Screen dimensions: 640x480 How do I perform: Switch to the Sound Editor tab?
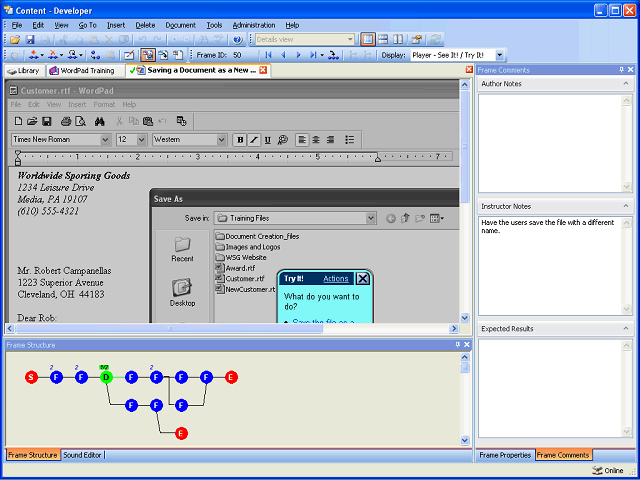point(82,455)
